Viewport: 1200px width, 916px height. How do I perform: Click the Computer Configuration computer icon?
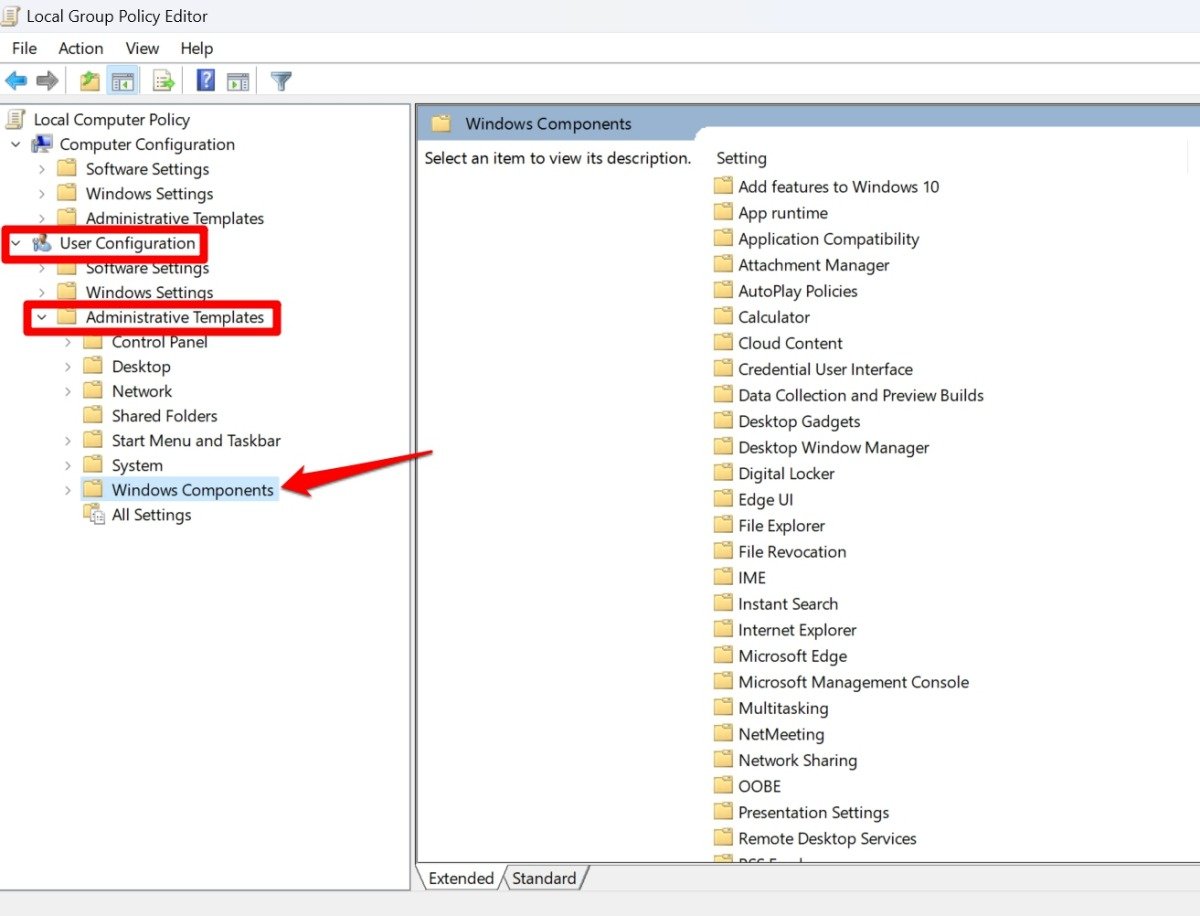tap(43, 144)
